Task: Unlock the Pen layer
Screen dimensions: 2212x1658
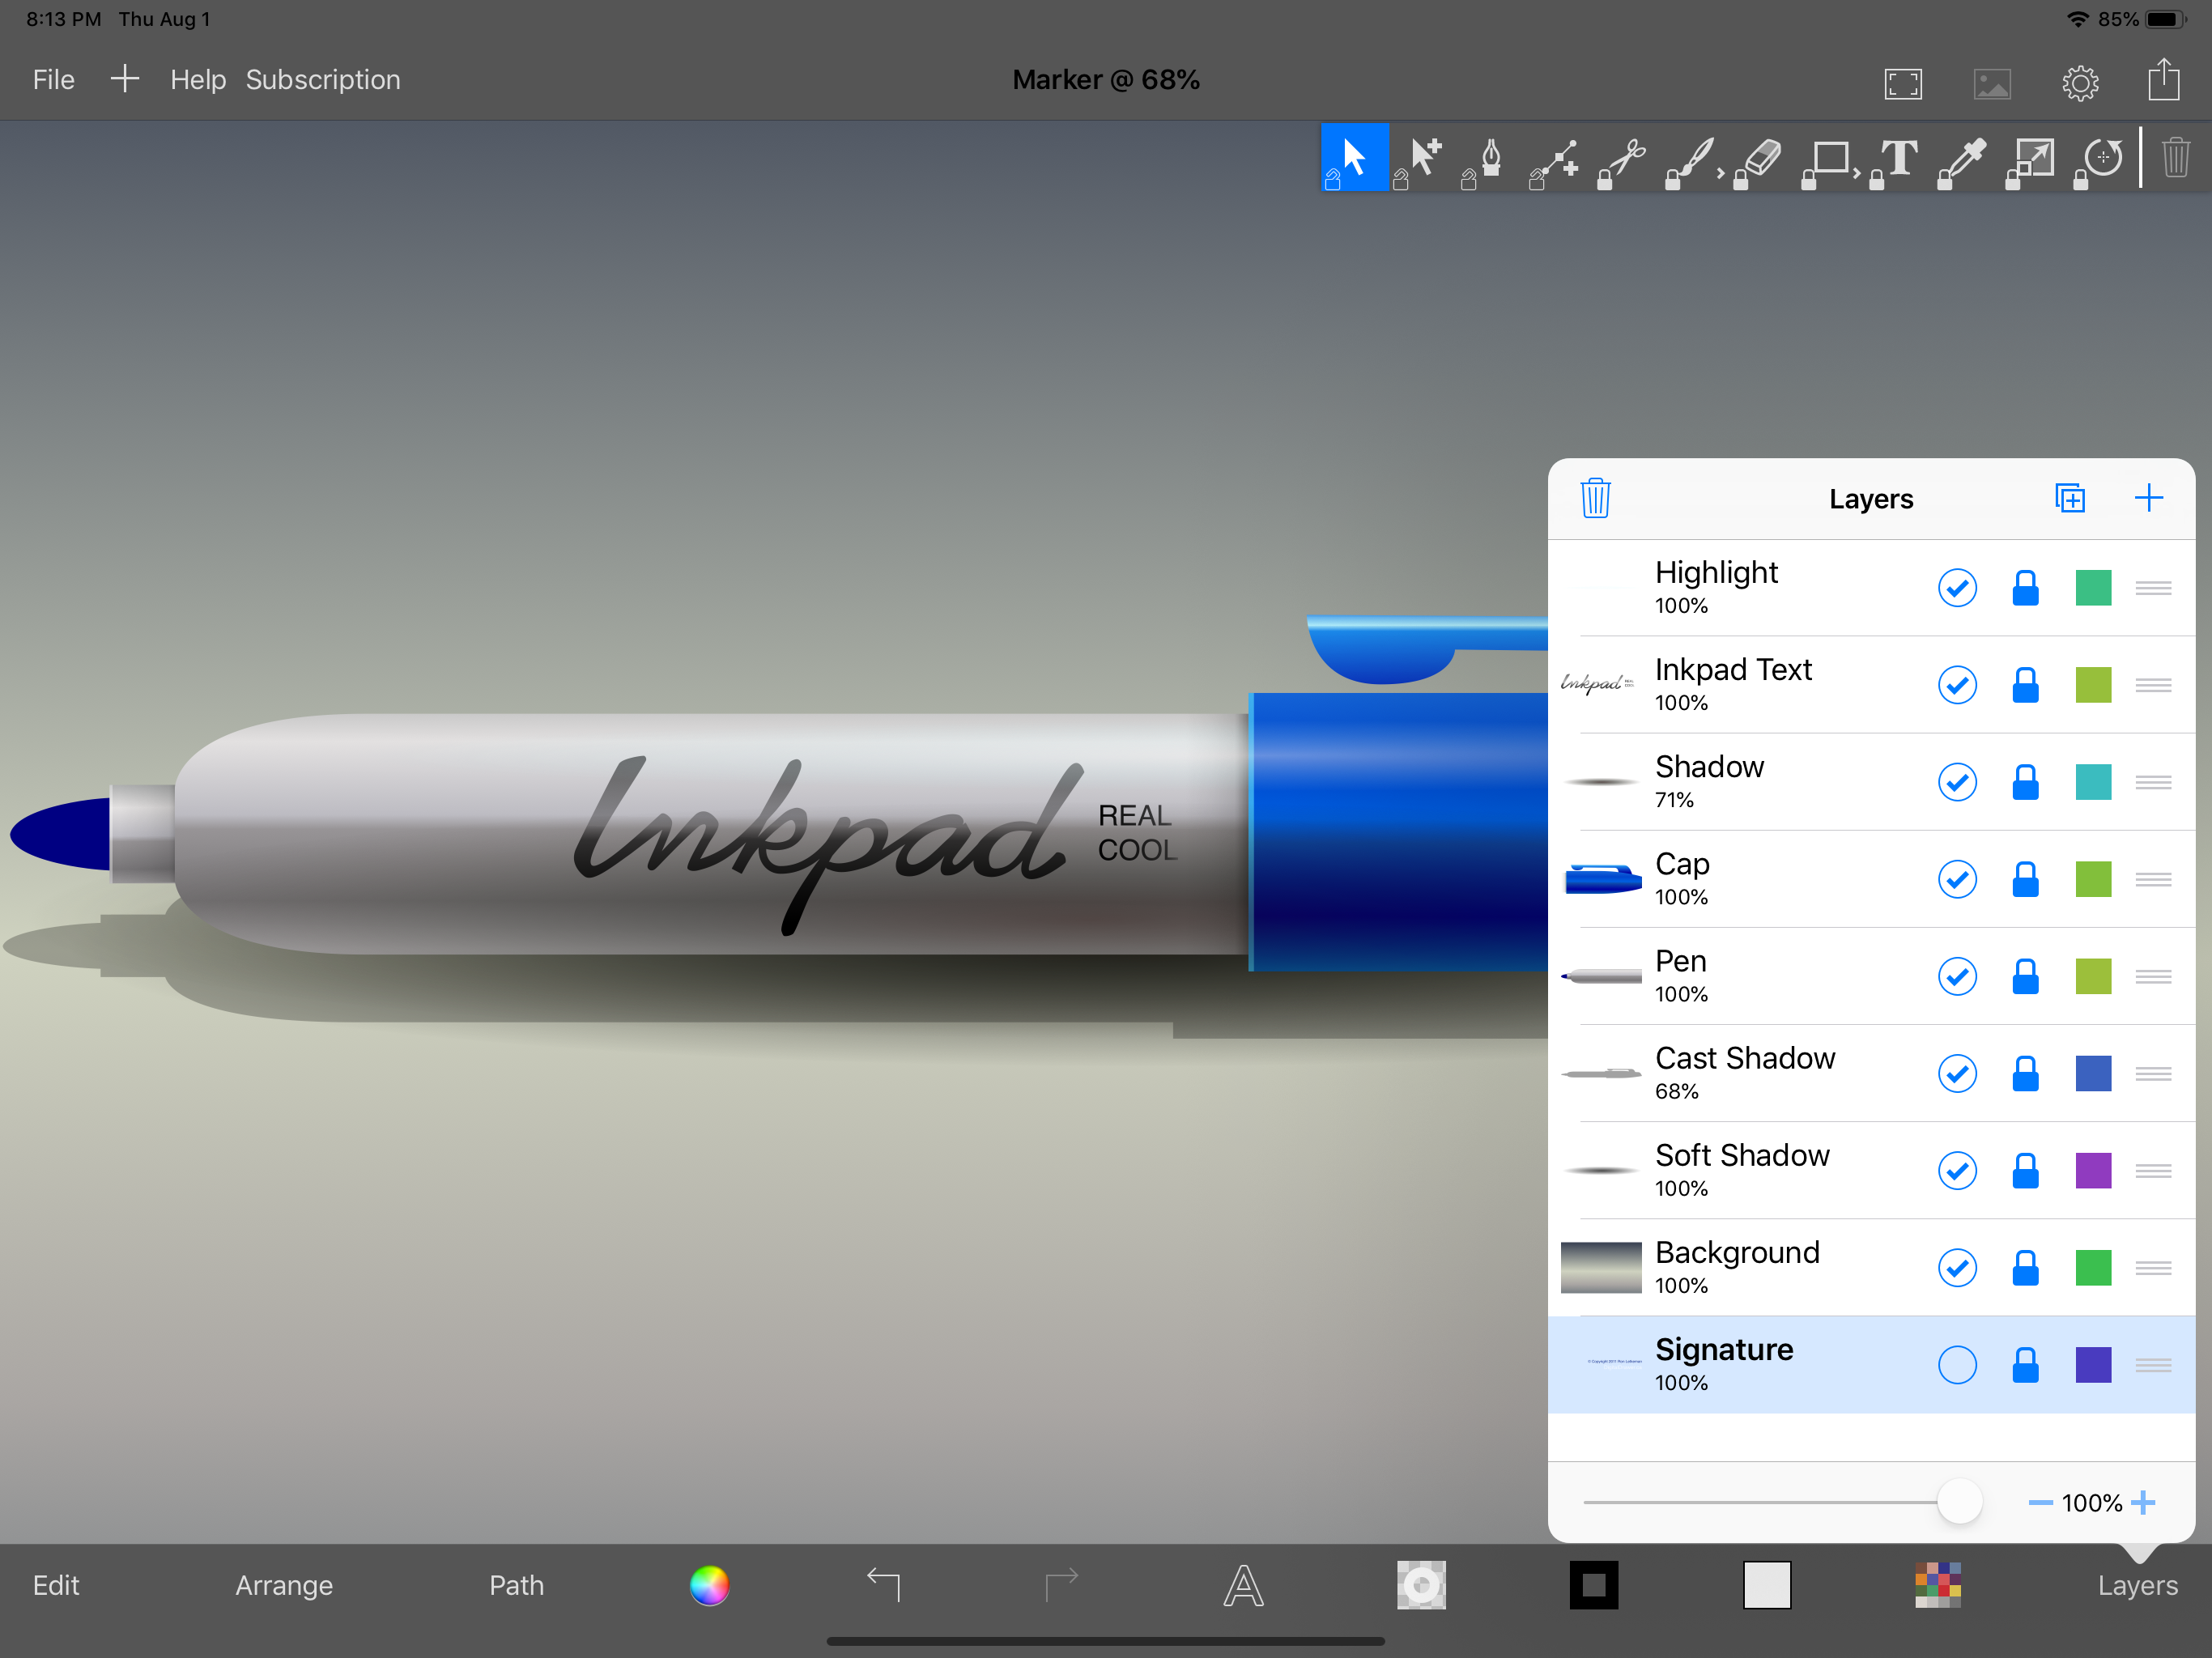Action: coord(2025,976)
